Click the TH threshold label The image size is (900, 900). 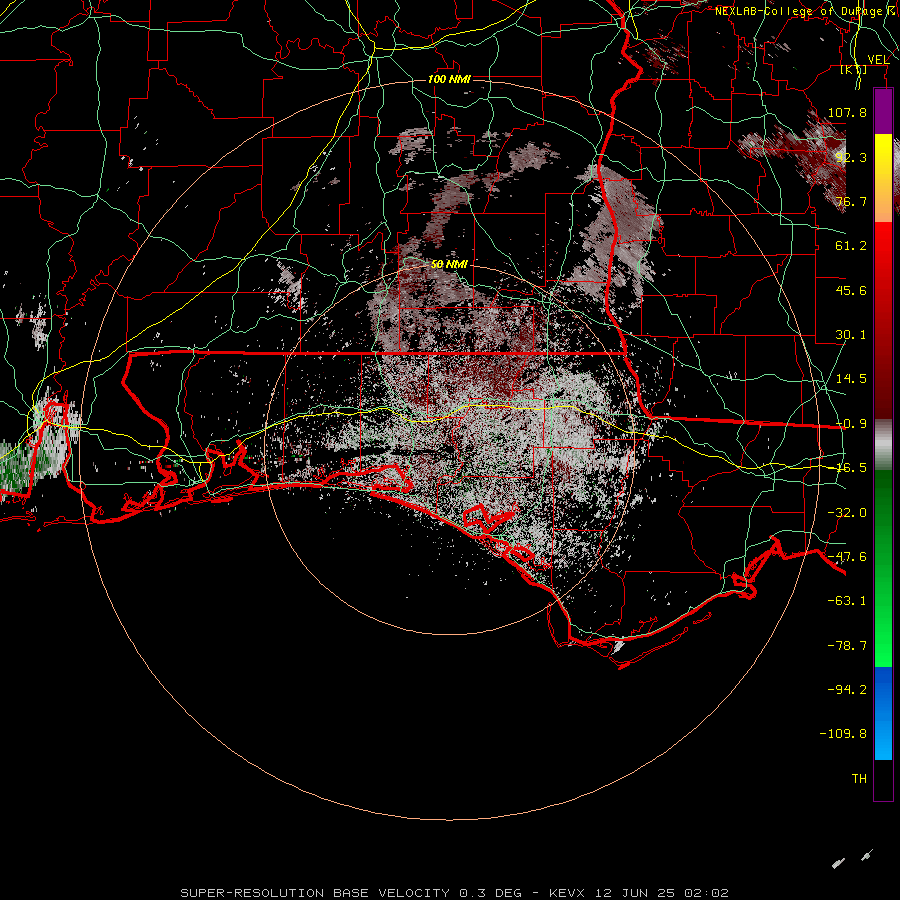click(x=859, y=779)
